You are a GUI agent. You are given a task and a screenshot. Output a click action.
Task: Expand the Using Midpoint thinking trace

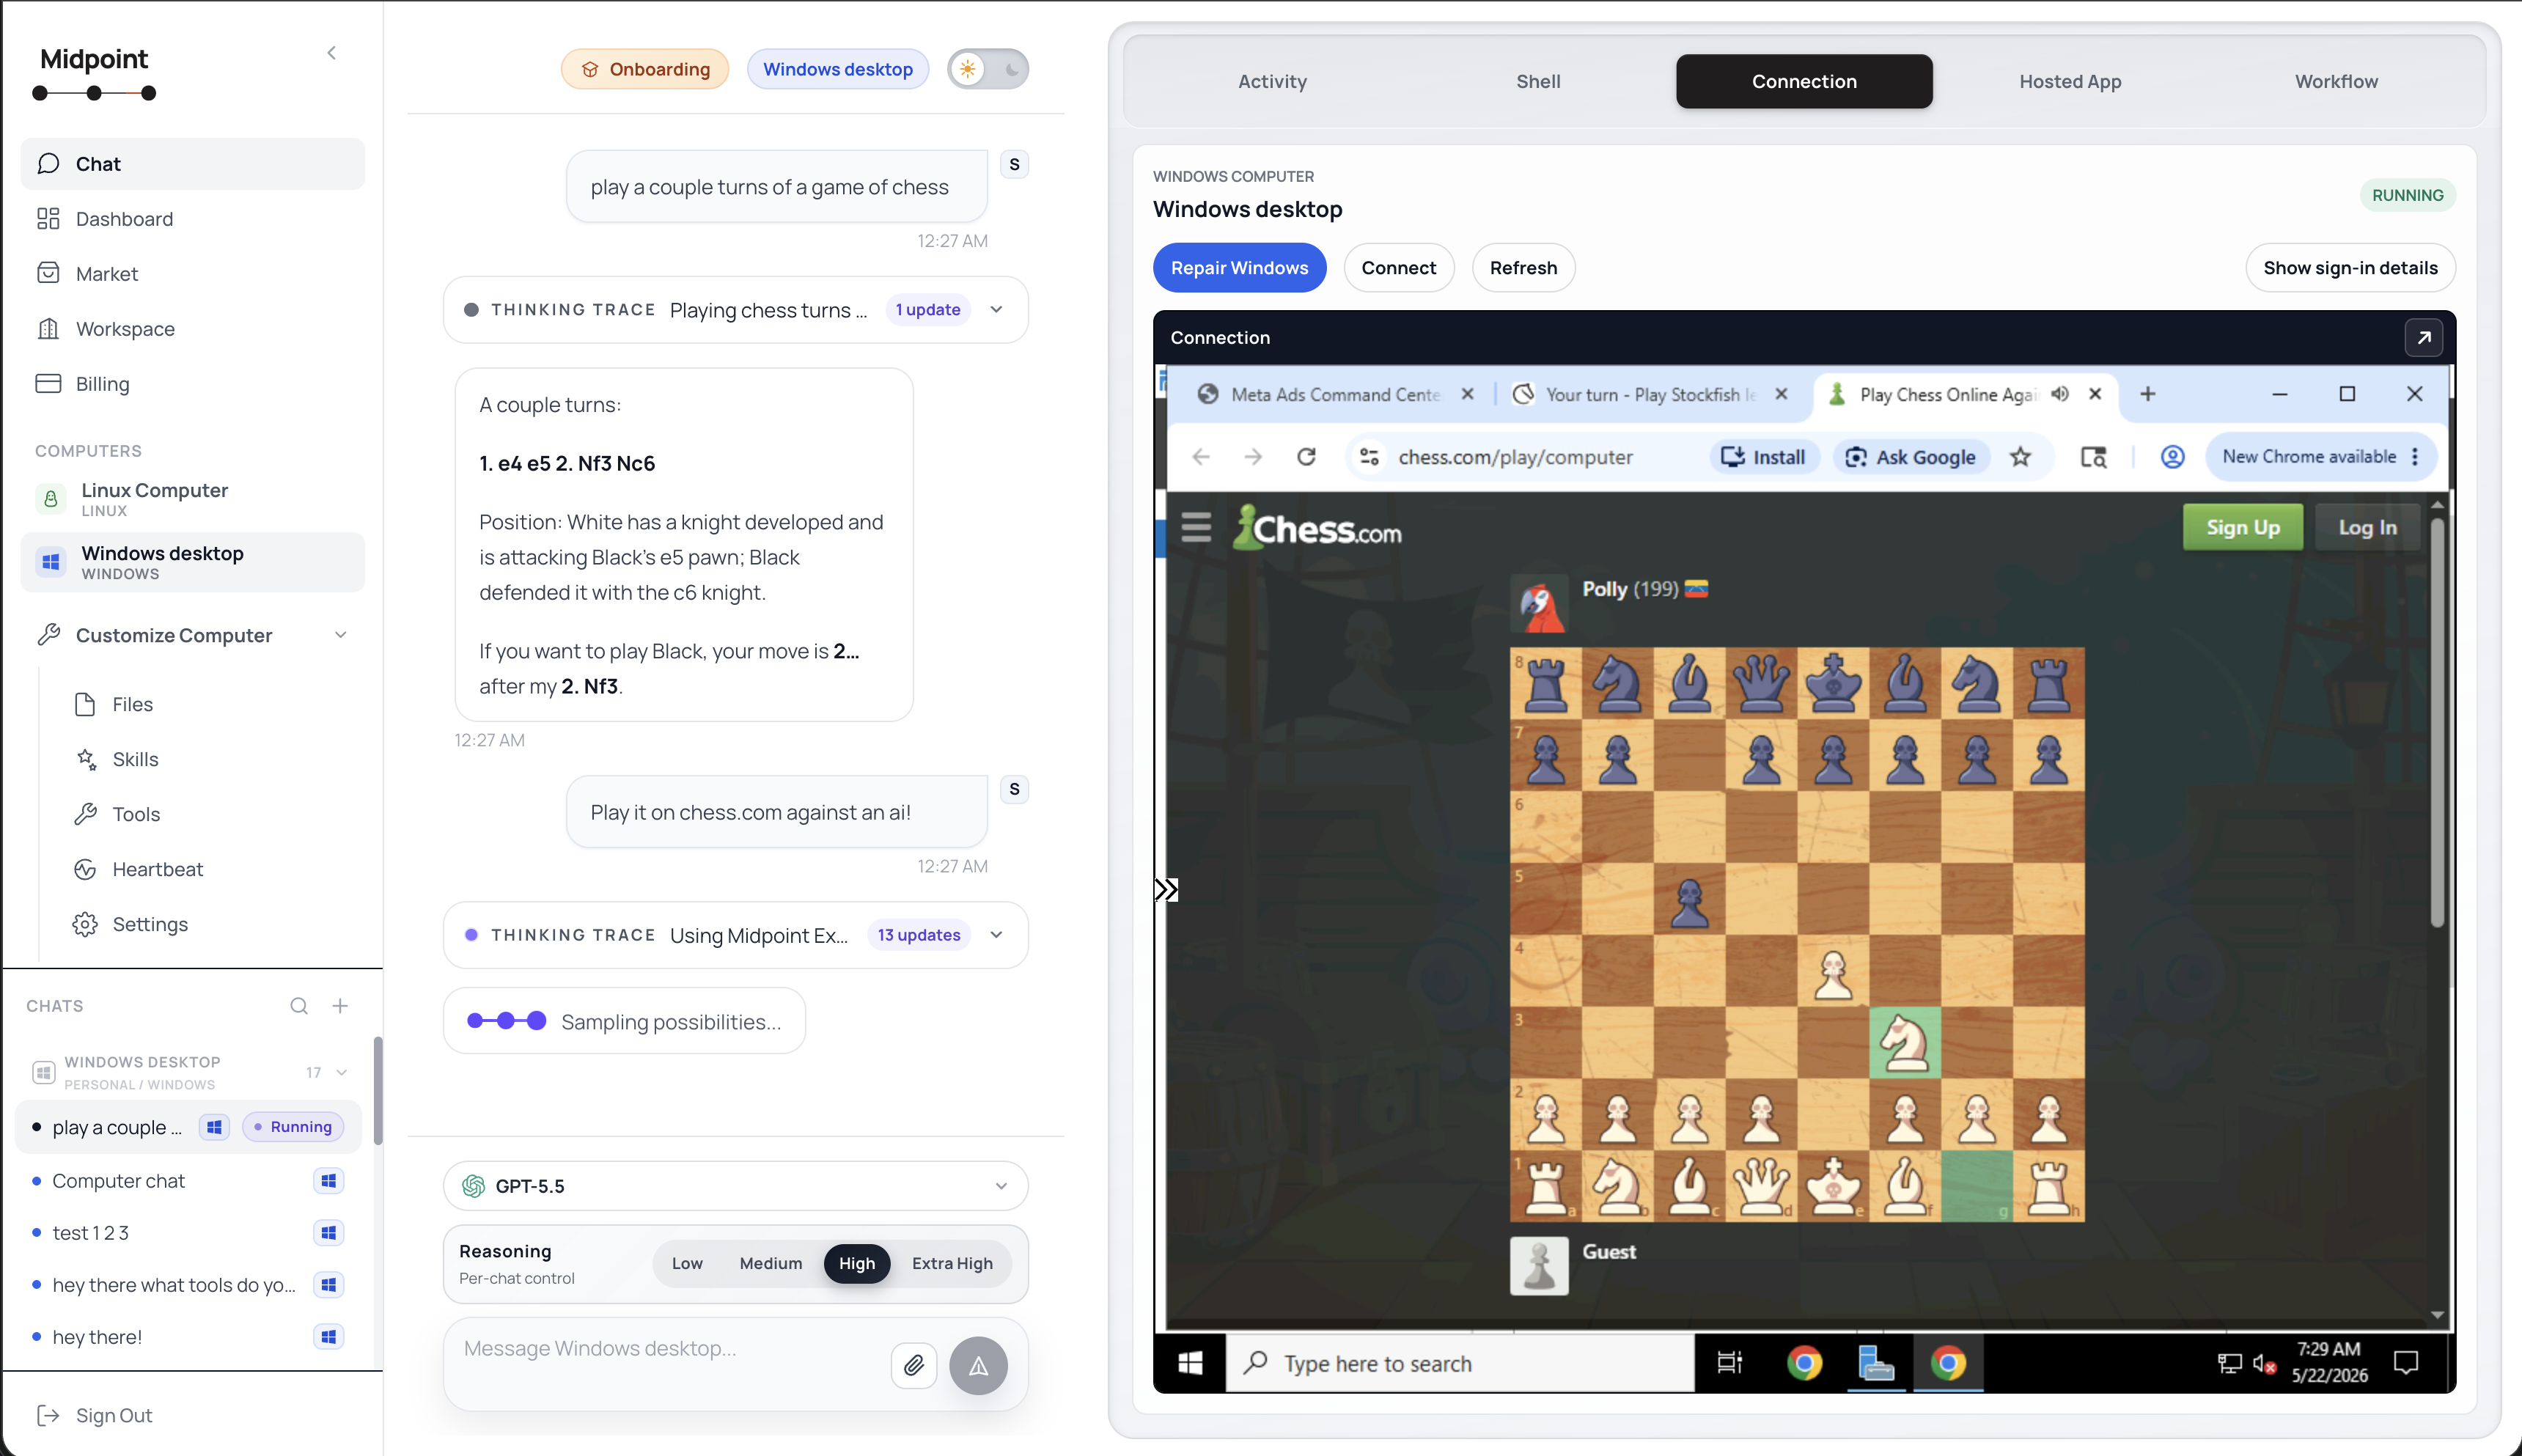pyautogui.click(x=996, y=935)
